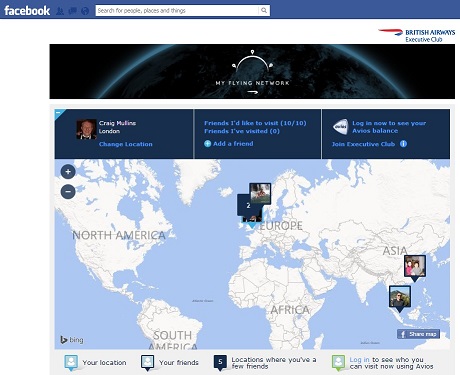Click the Change Location link
The image size is (460, 375).
click(126, 144)
